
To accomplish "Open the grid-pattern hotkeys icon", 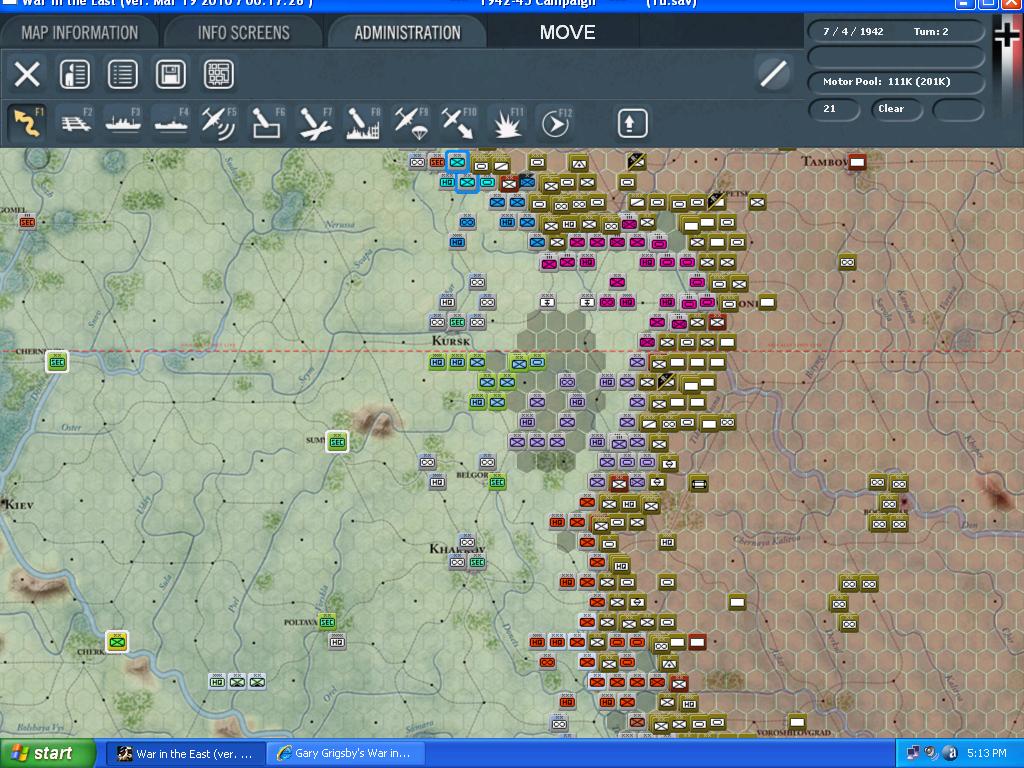I will tap(219, 74).
